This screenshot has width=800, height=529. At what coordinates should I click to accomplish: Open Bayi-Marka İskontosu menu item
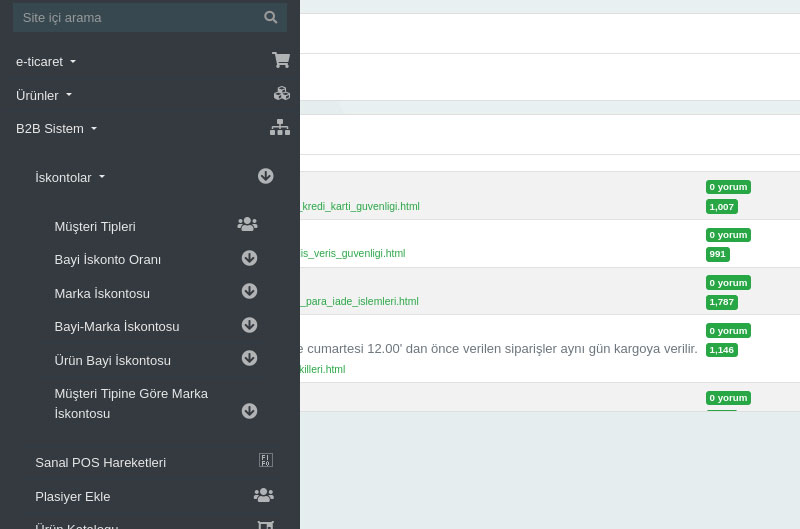click(117, 327)
